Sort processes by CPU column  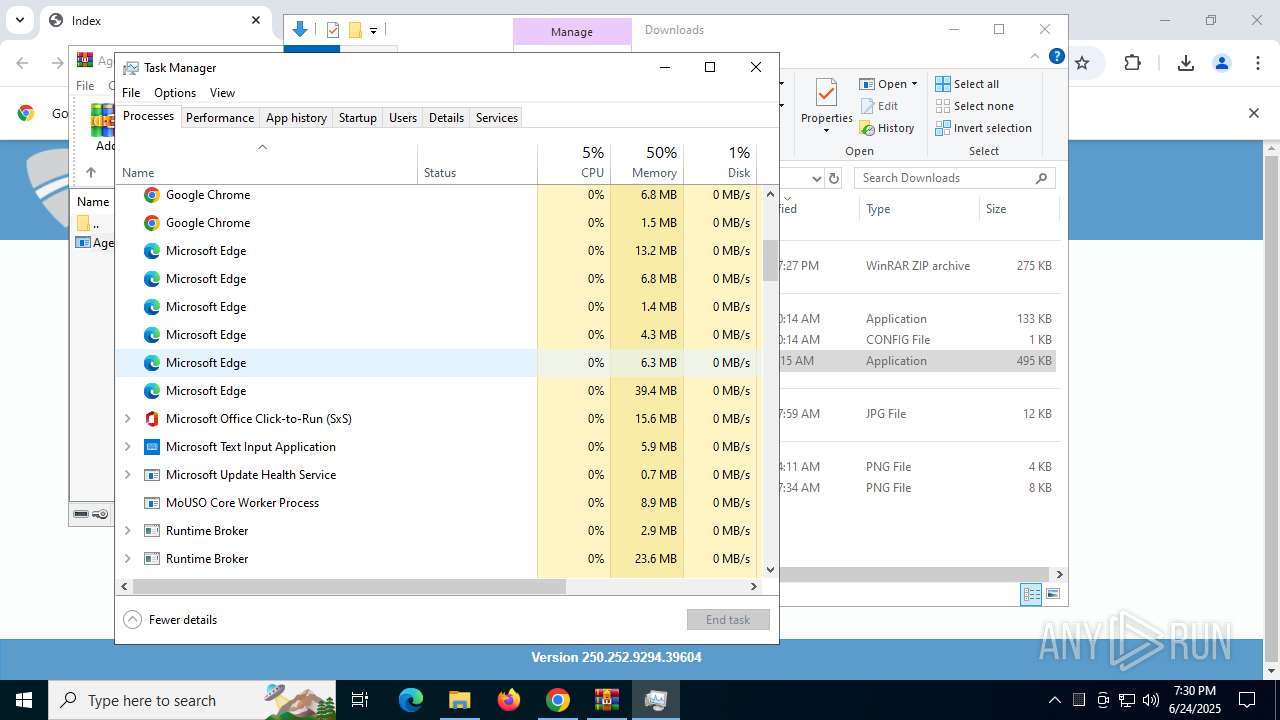pos(574,163)
